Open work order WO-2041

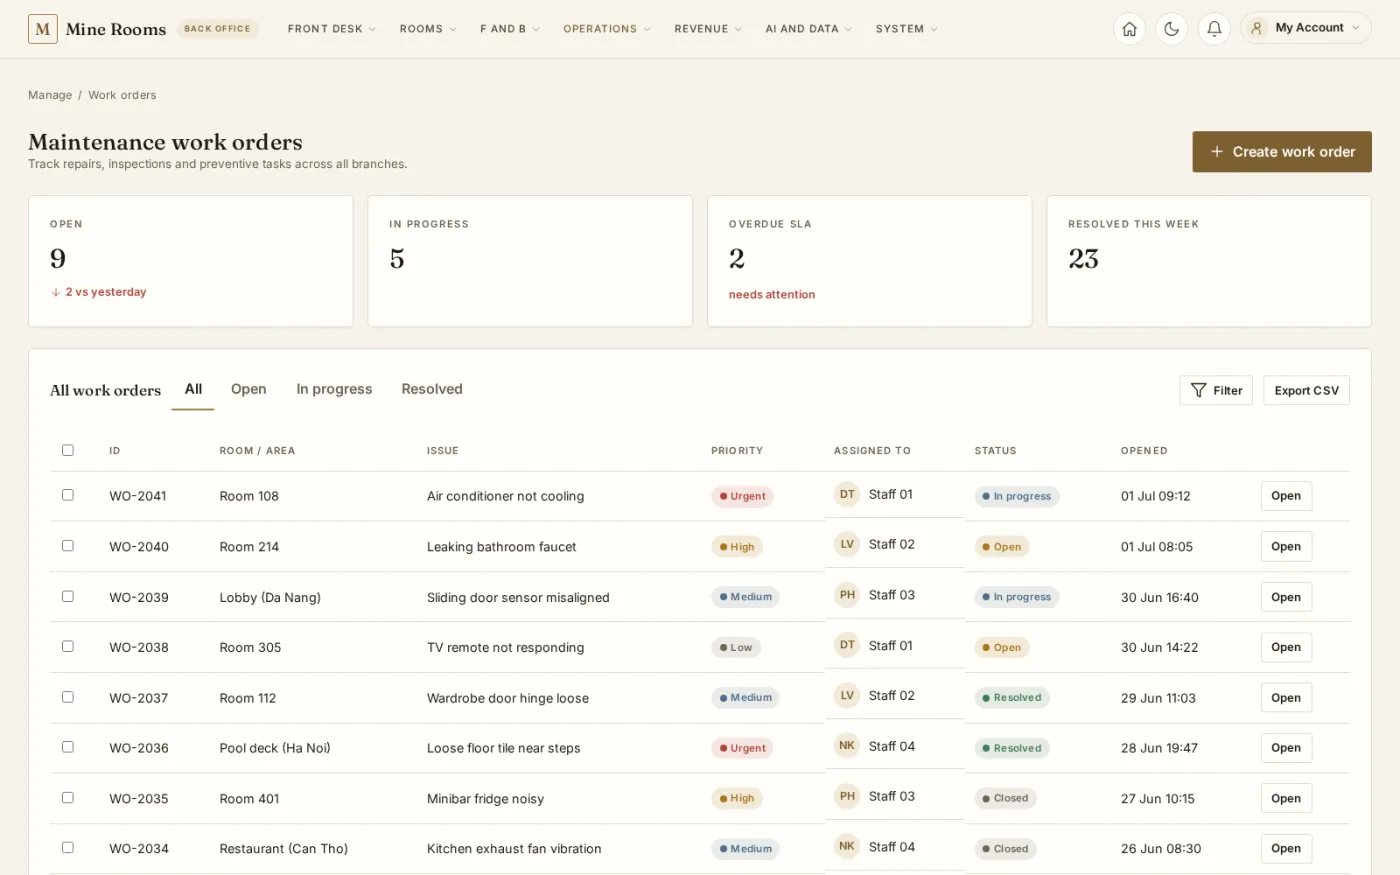[x=1286, y=496]
